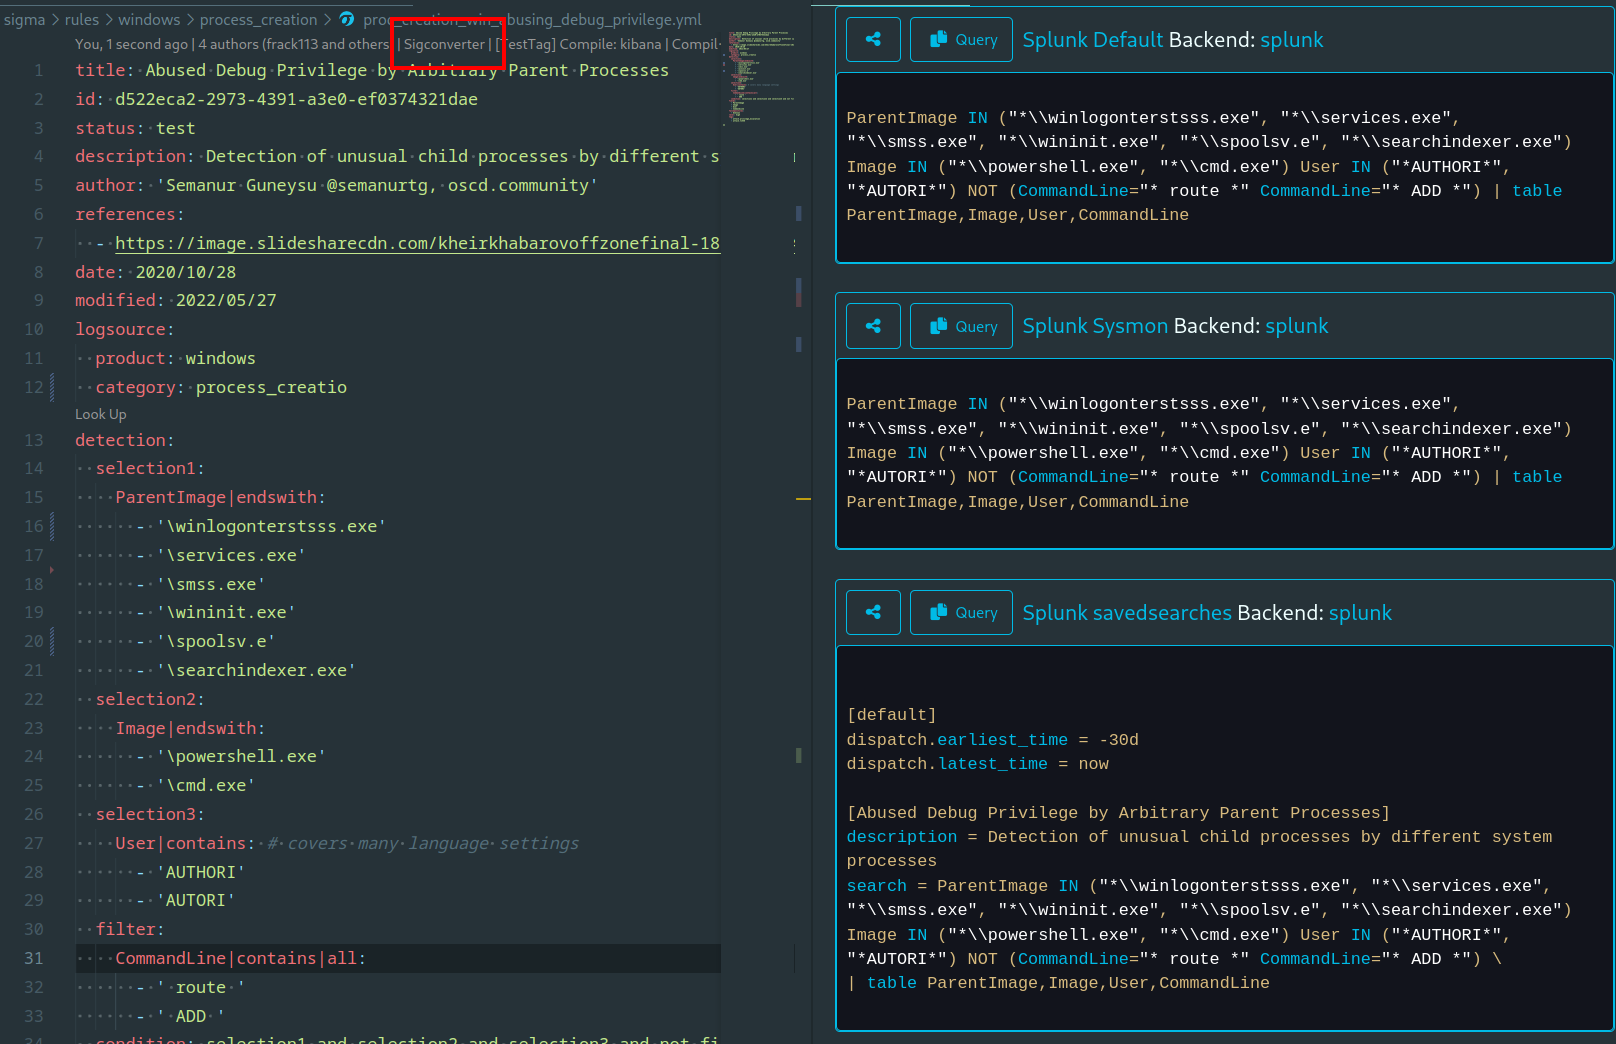The image size is (1616, 1044).
Task: Click the 'selection1:' key
Action: [x=150, y=468]
